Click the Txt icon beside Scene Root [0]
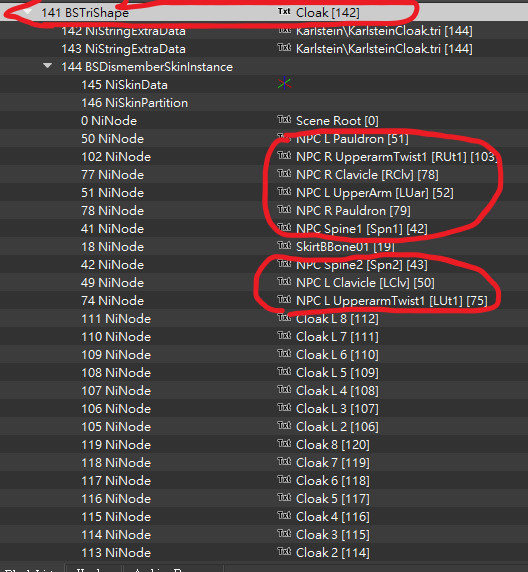The width and height of the screenshot is (528, 572). click(284, 119)
